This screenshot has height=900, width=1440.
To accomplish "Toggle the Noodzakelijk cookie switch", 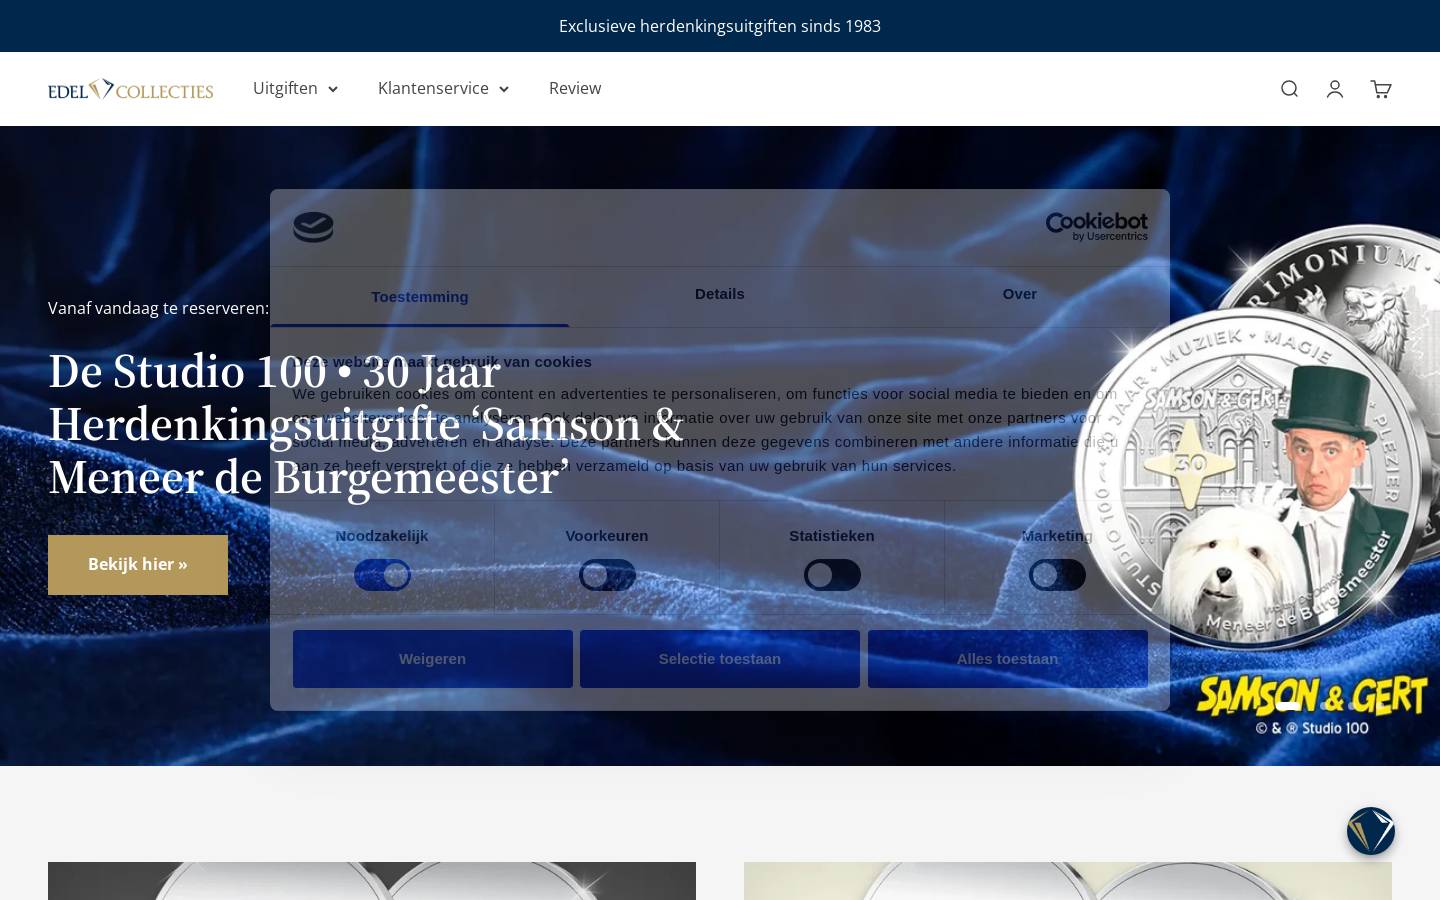I will tap(382, 575).
